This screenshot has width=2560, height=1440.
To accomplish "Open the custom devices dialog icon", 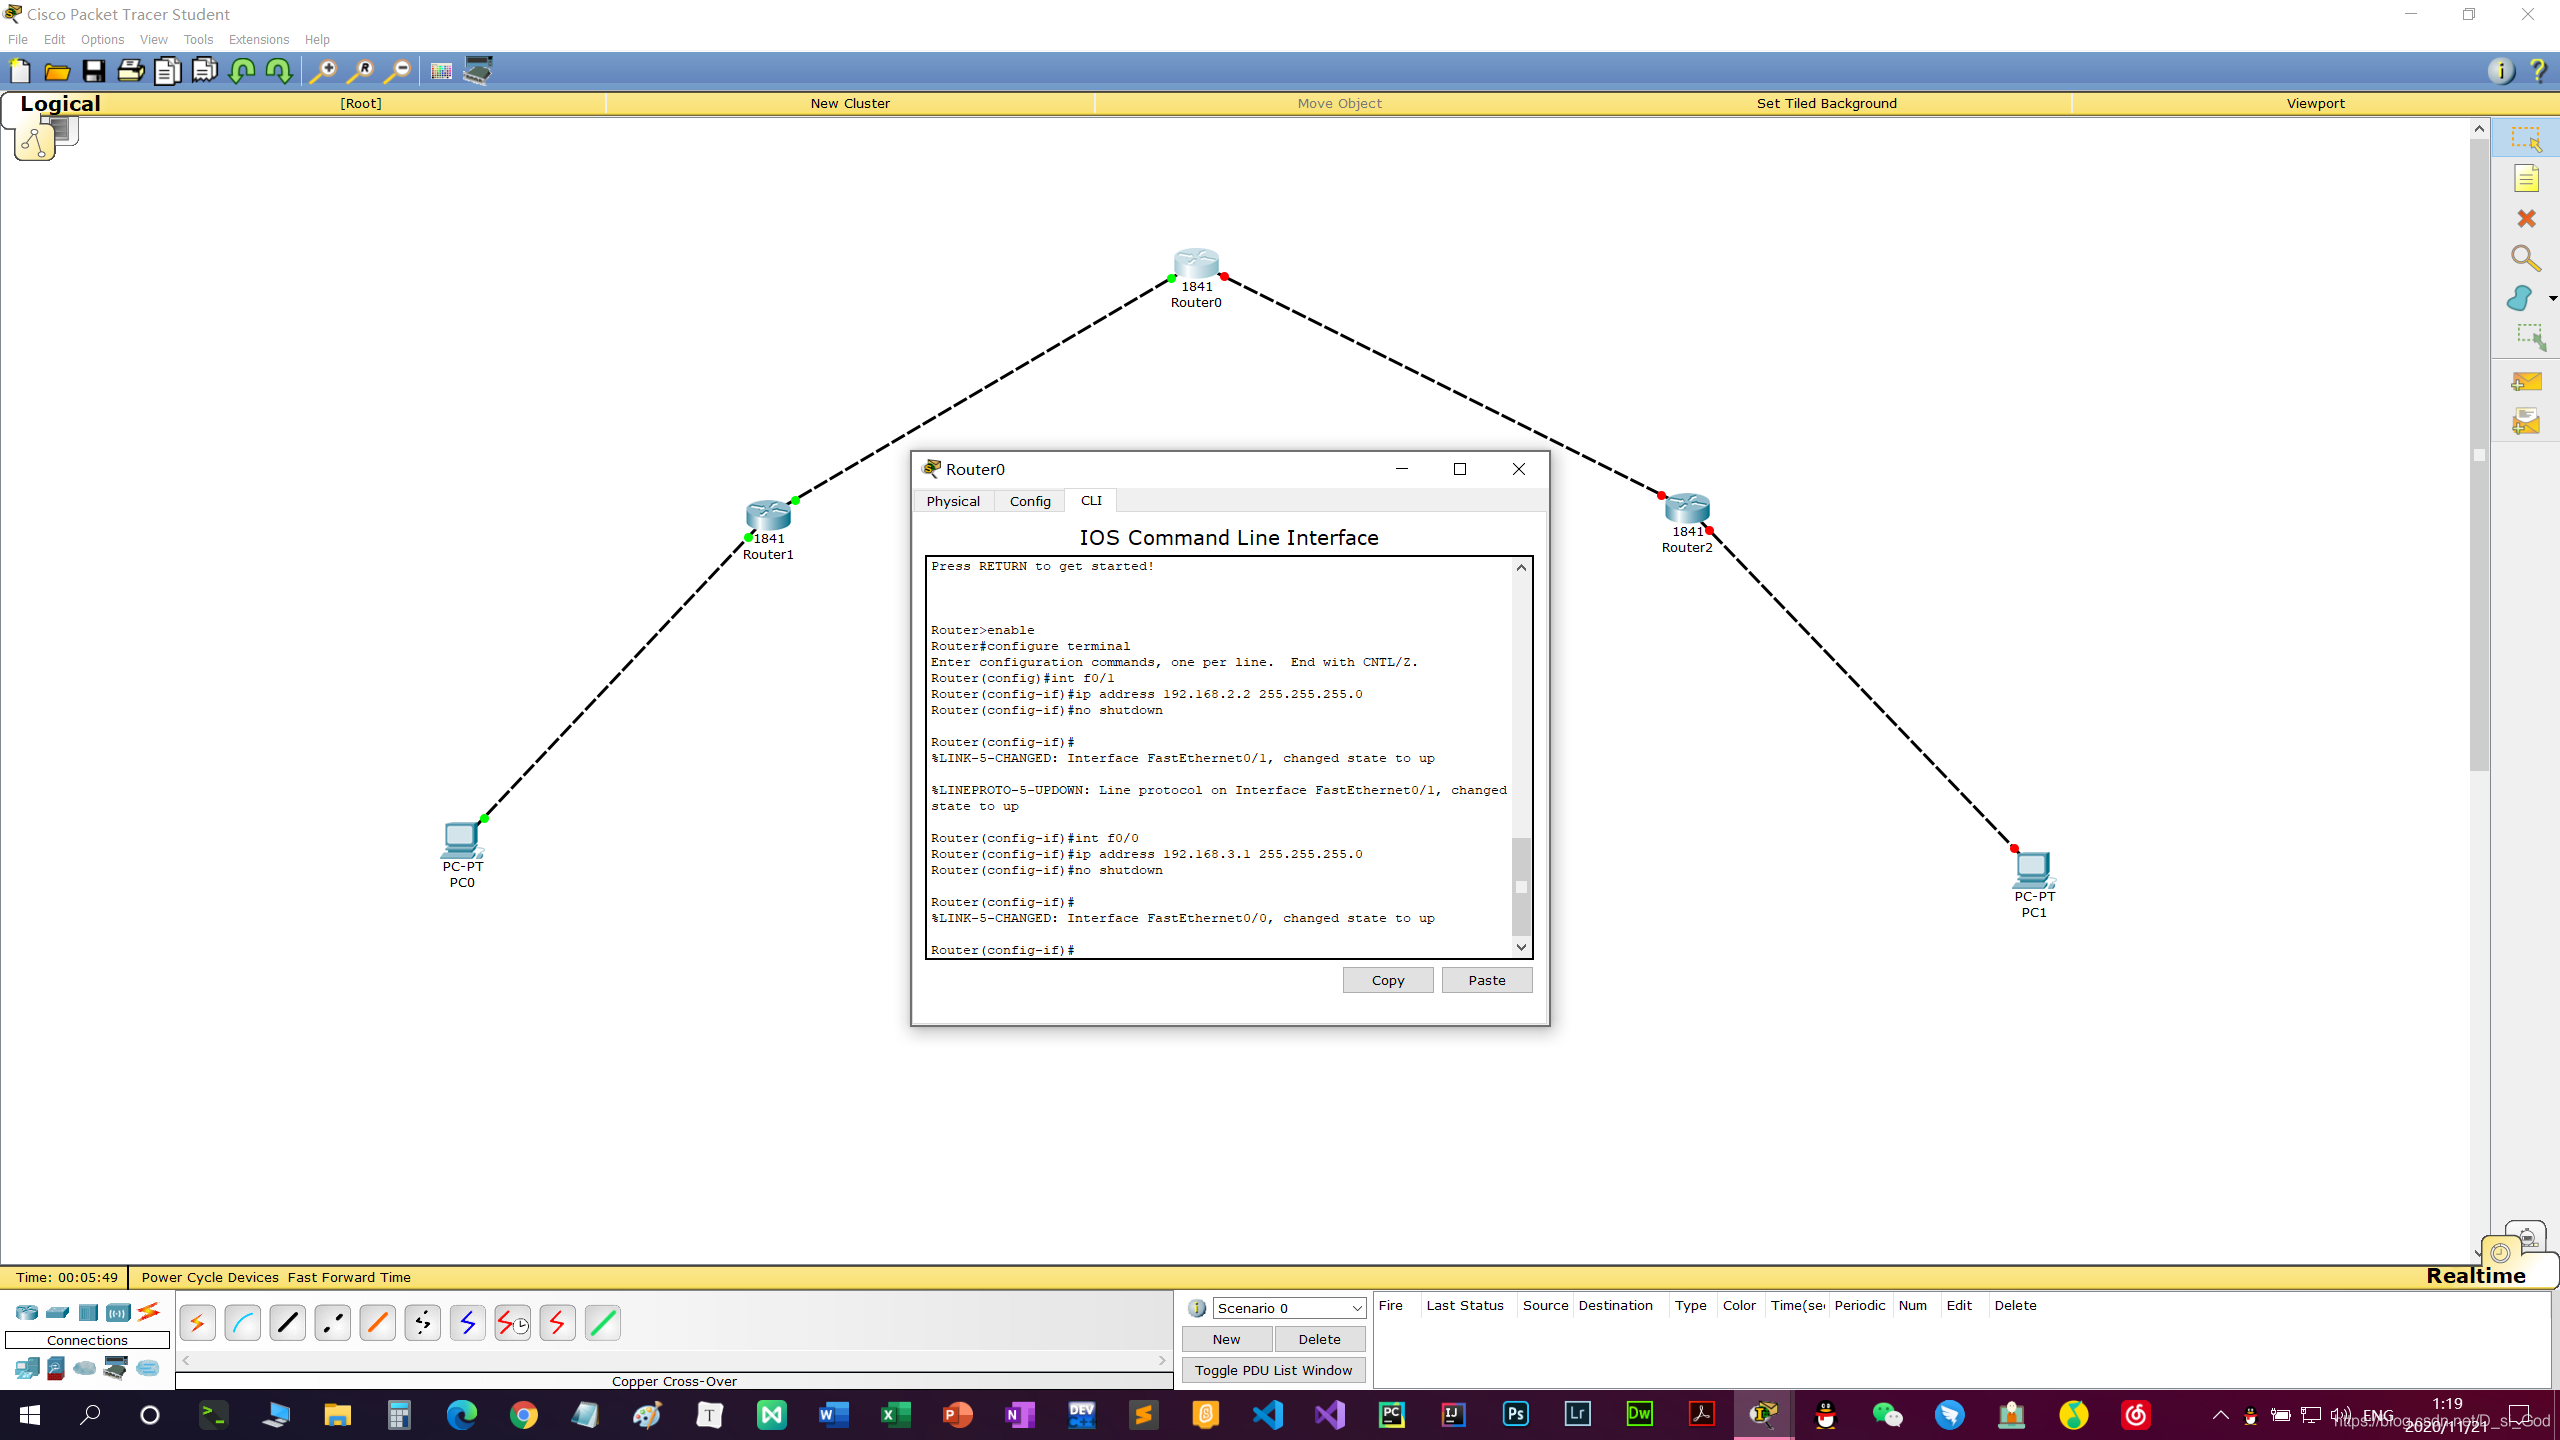I will tap(478, 71).
